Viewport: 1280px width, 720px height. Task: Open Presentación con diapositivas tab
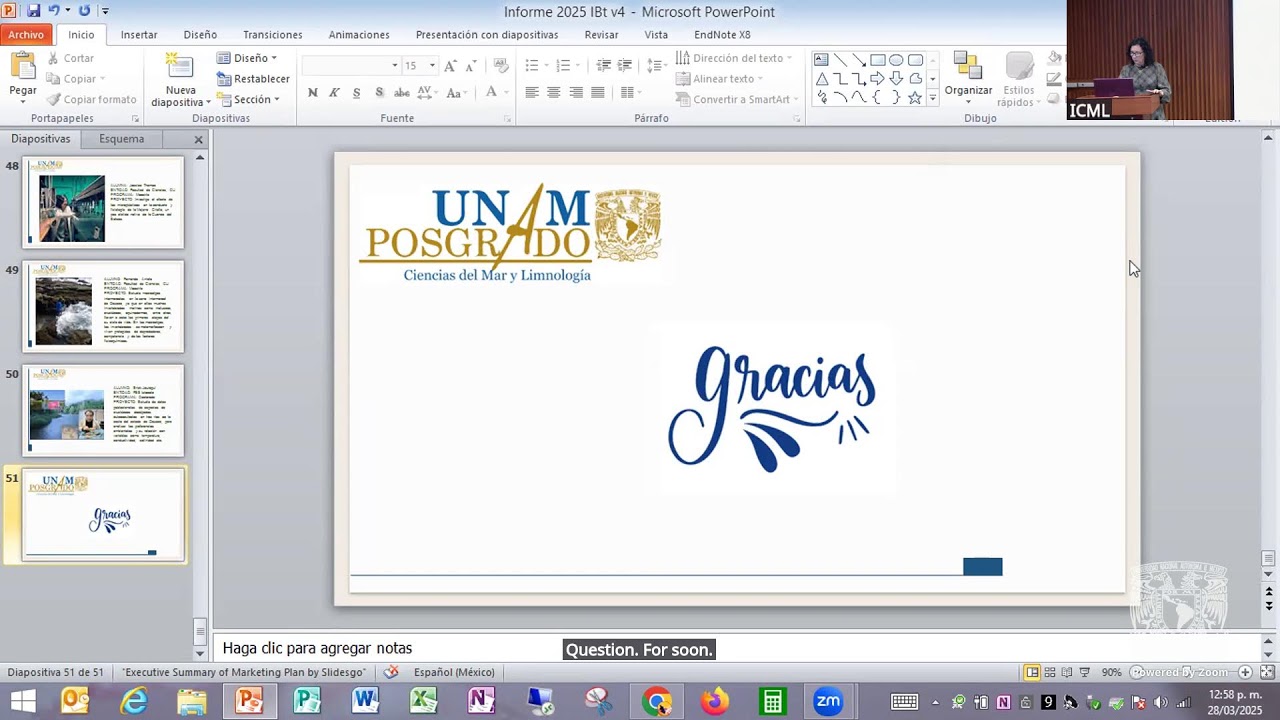(x=487, y=34)
